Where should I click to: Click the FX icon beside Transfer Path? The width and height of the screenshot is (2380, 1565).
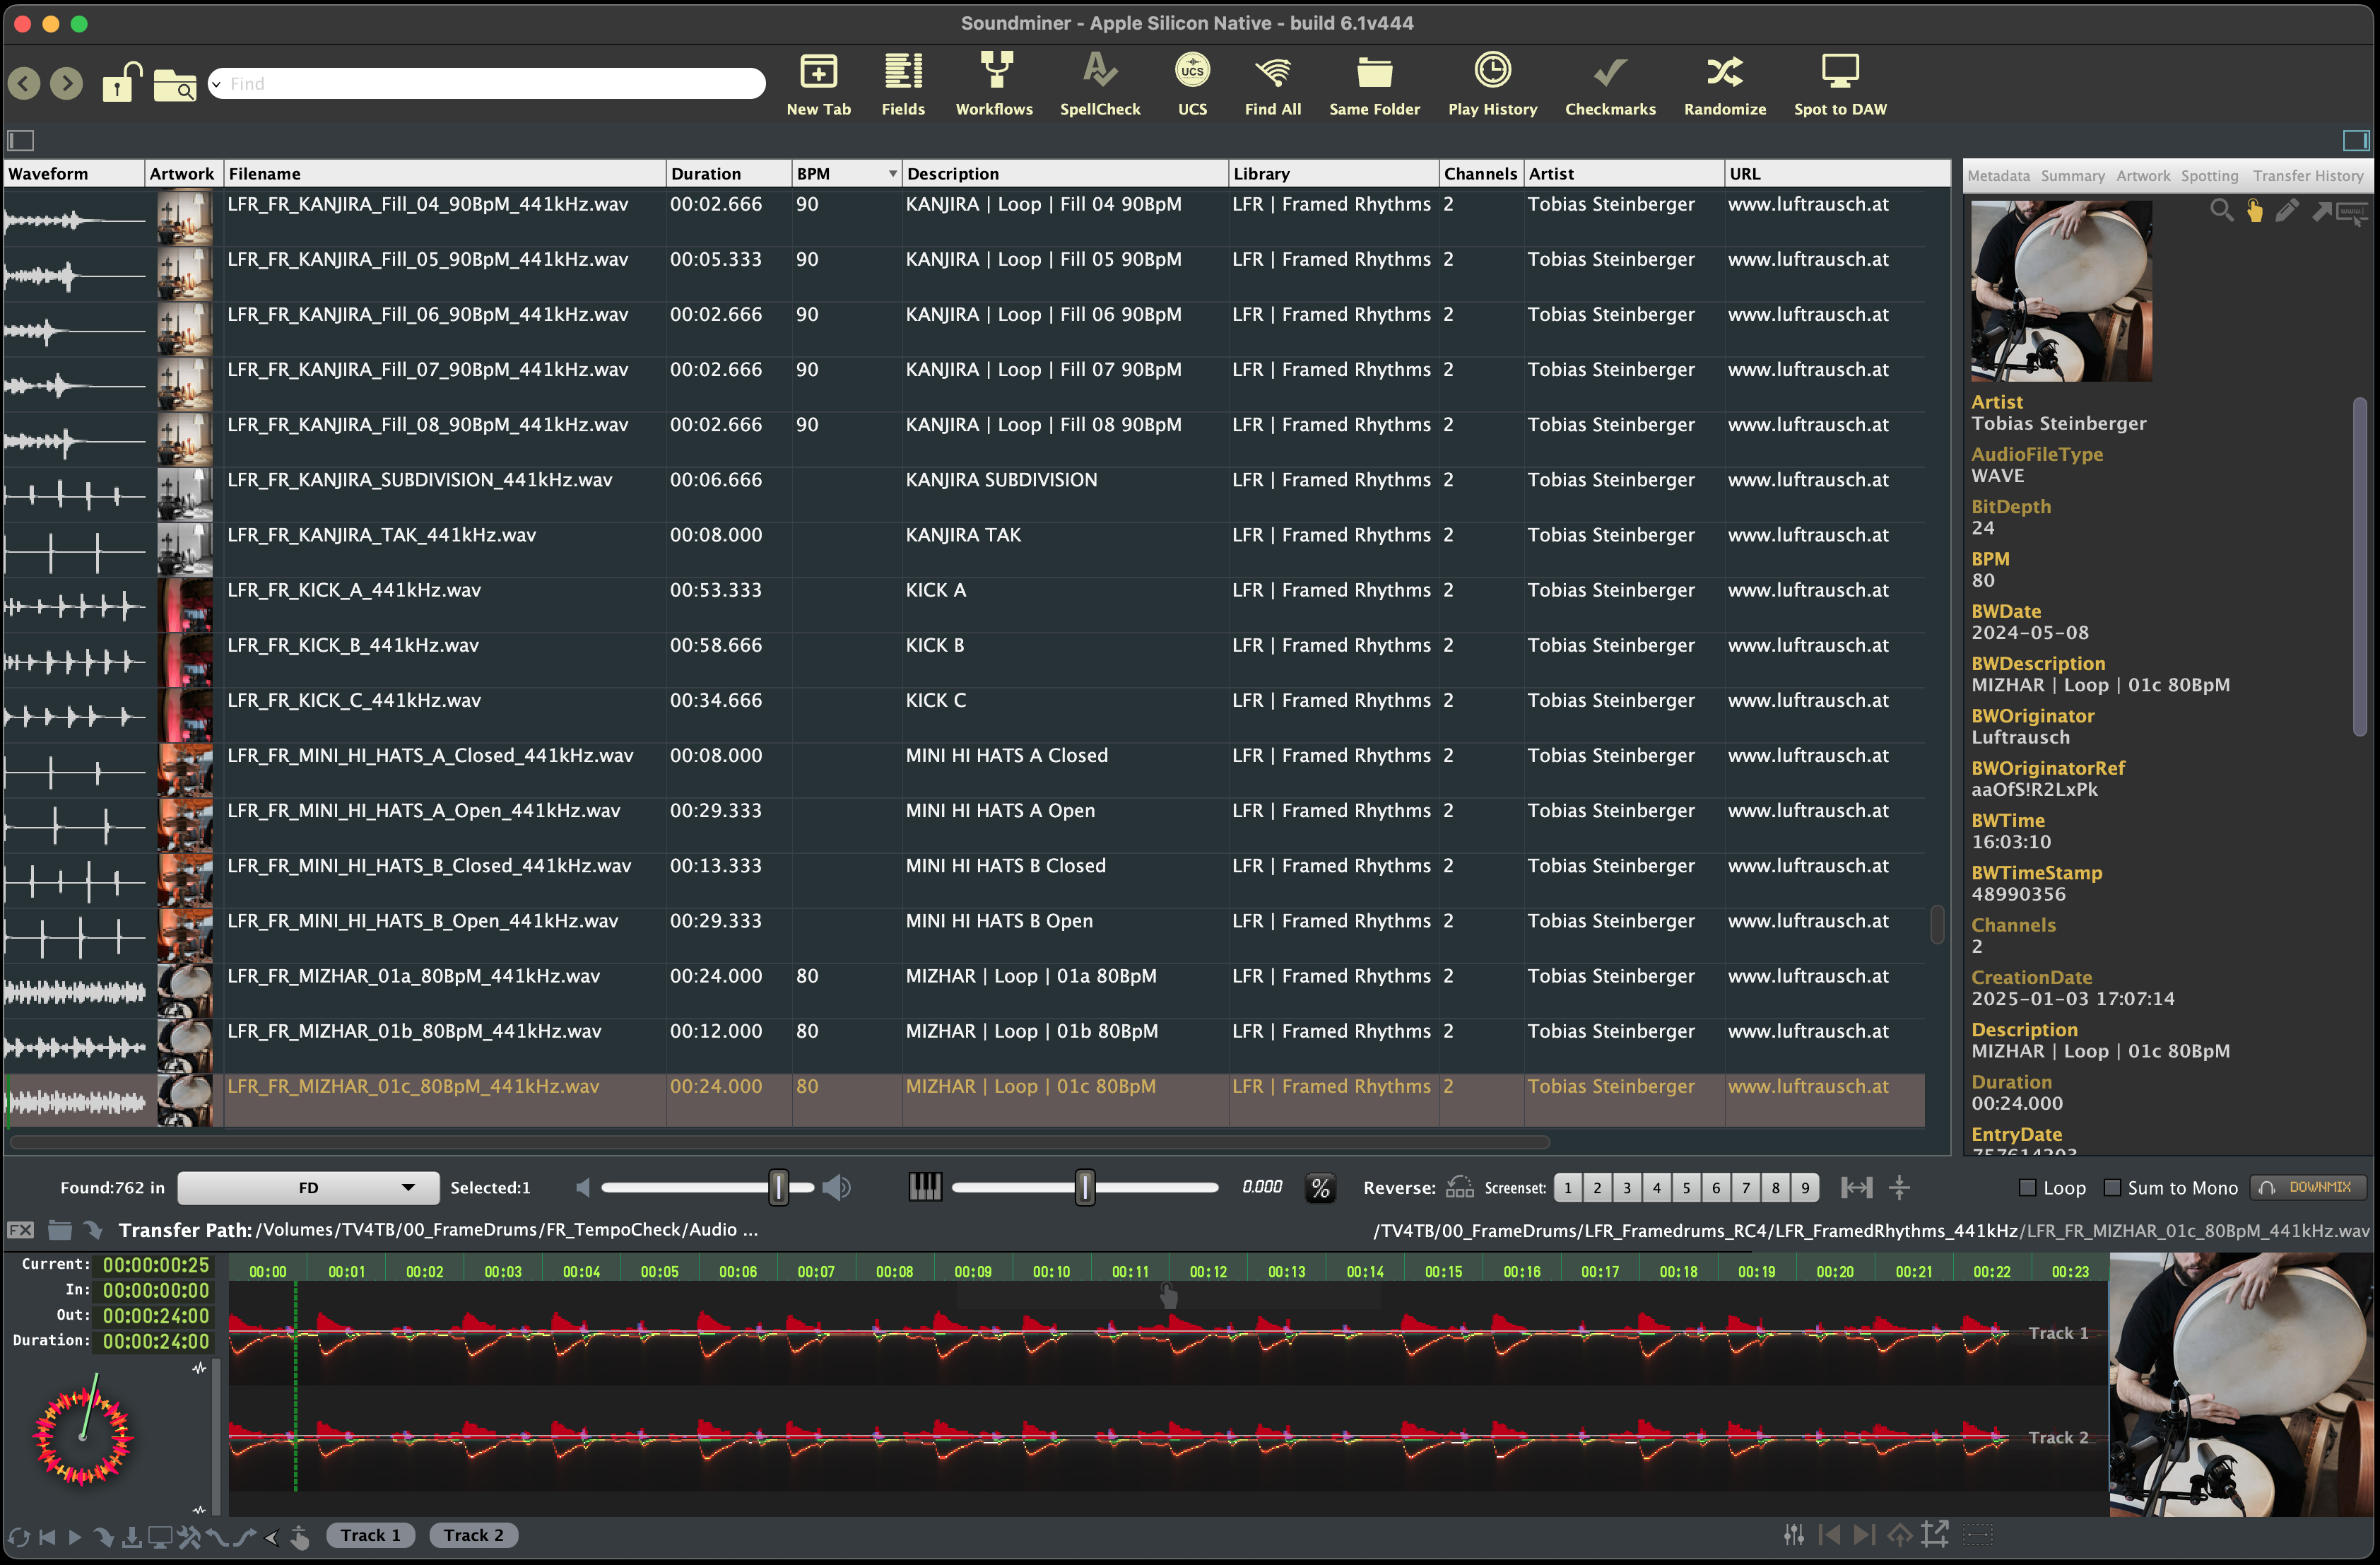click(x=20, y=1230)
